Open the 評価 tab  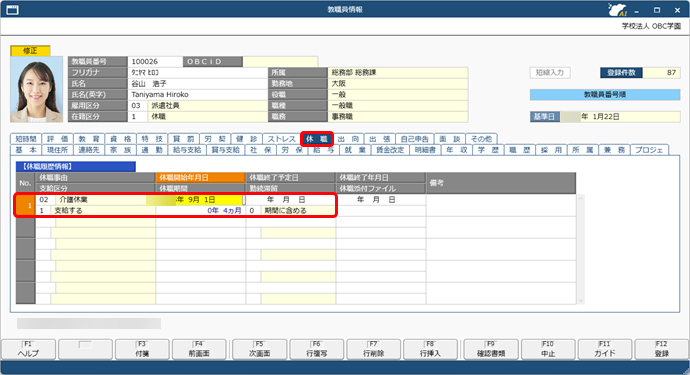57,139
